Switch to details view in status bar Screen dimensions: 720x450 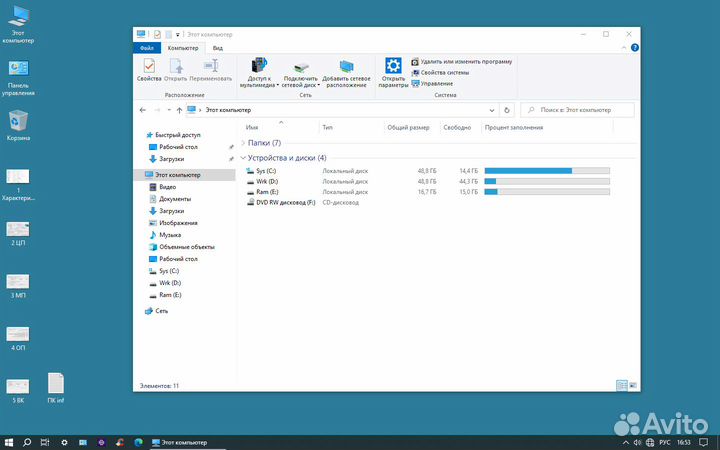coord(621,385)
